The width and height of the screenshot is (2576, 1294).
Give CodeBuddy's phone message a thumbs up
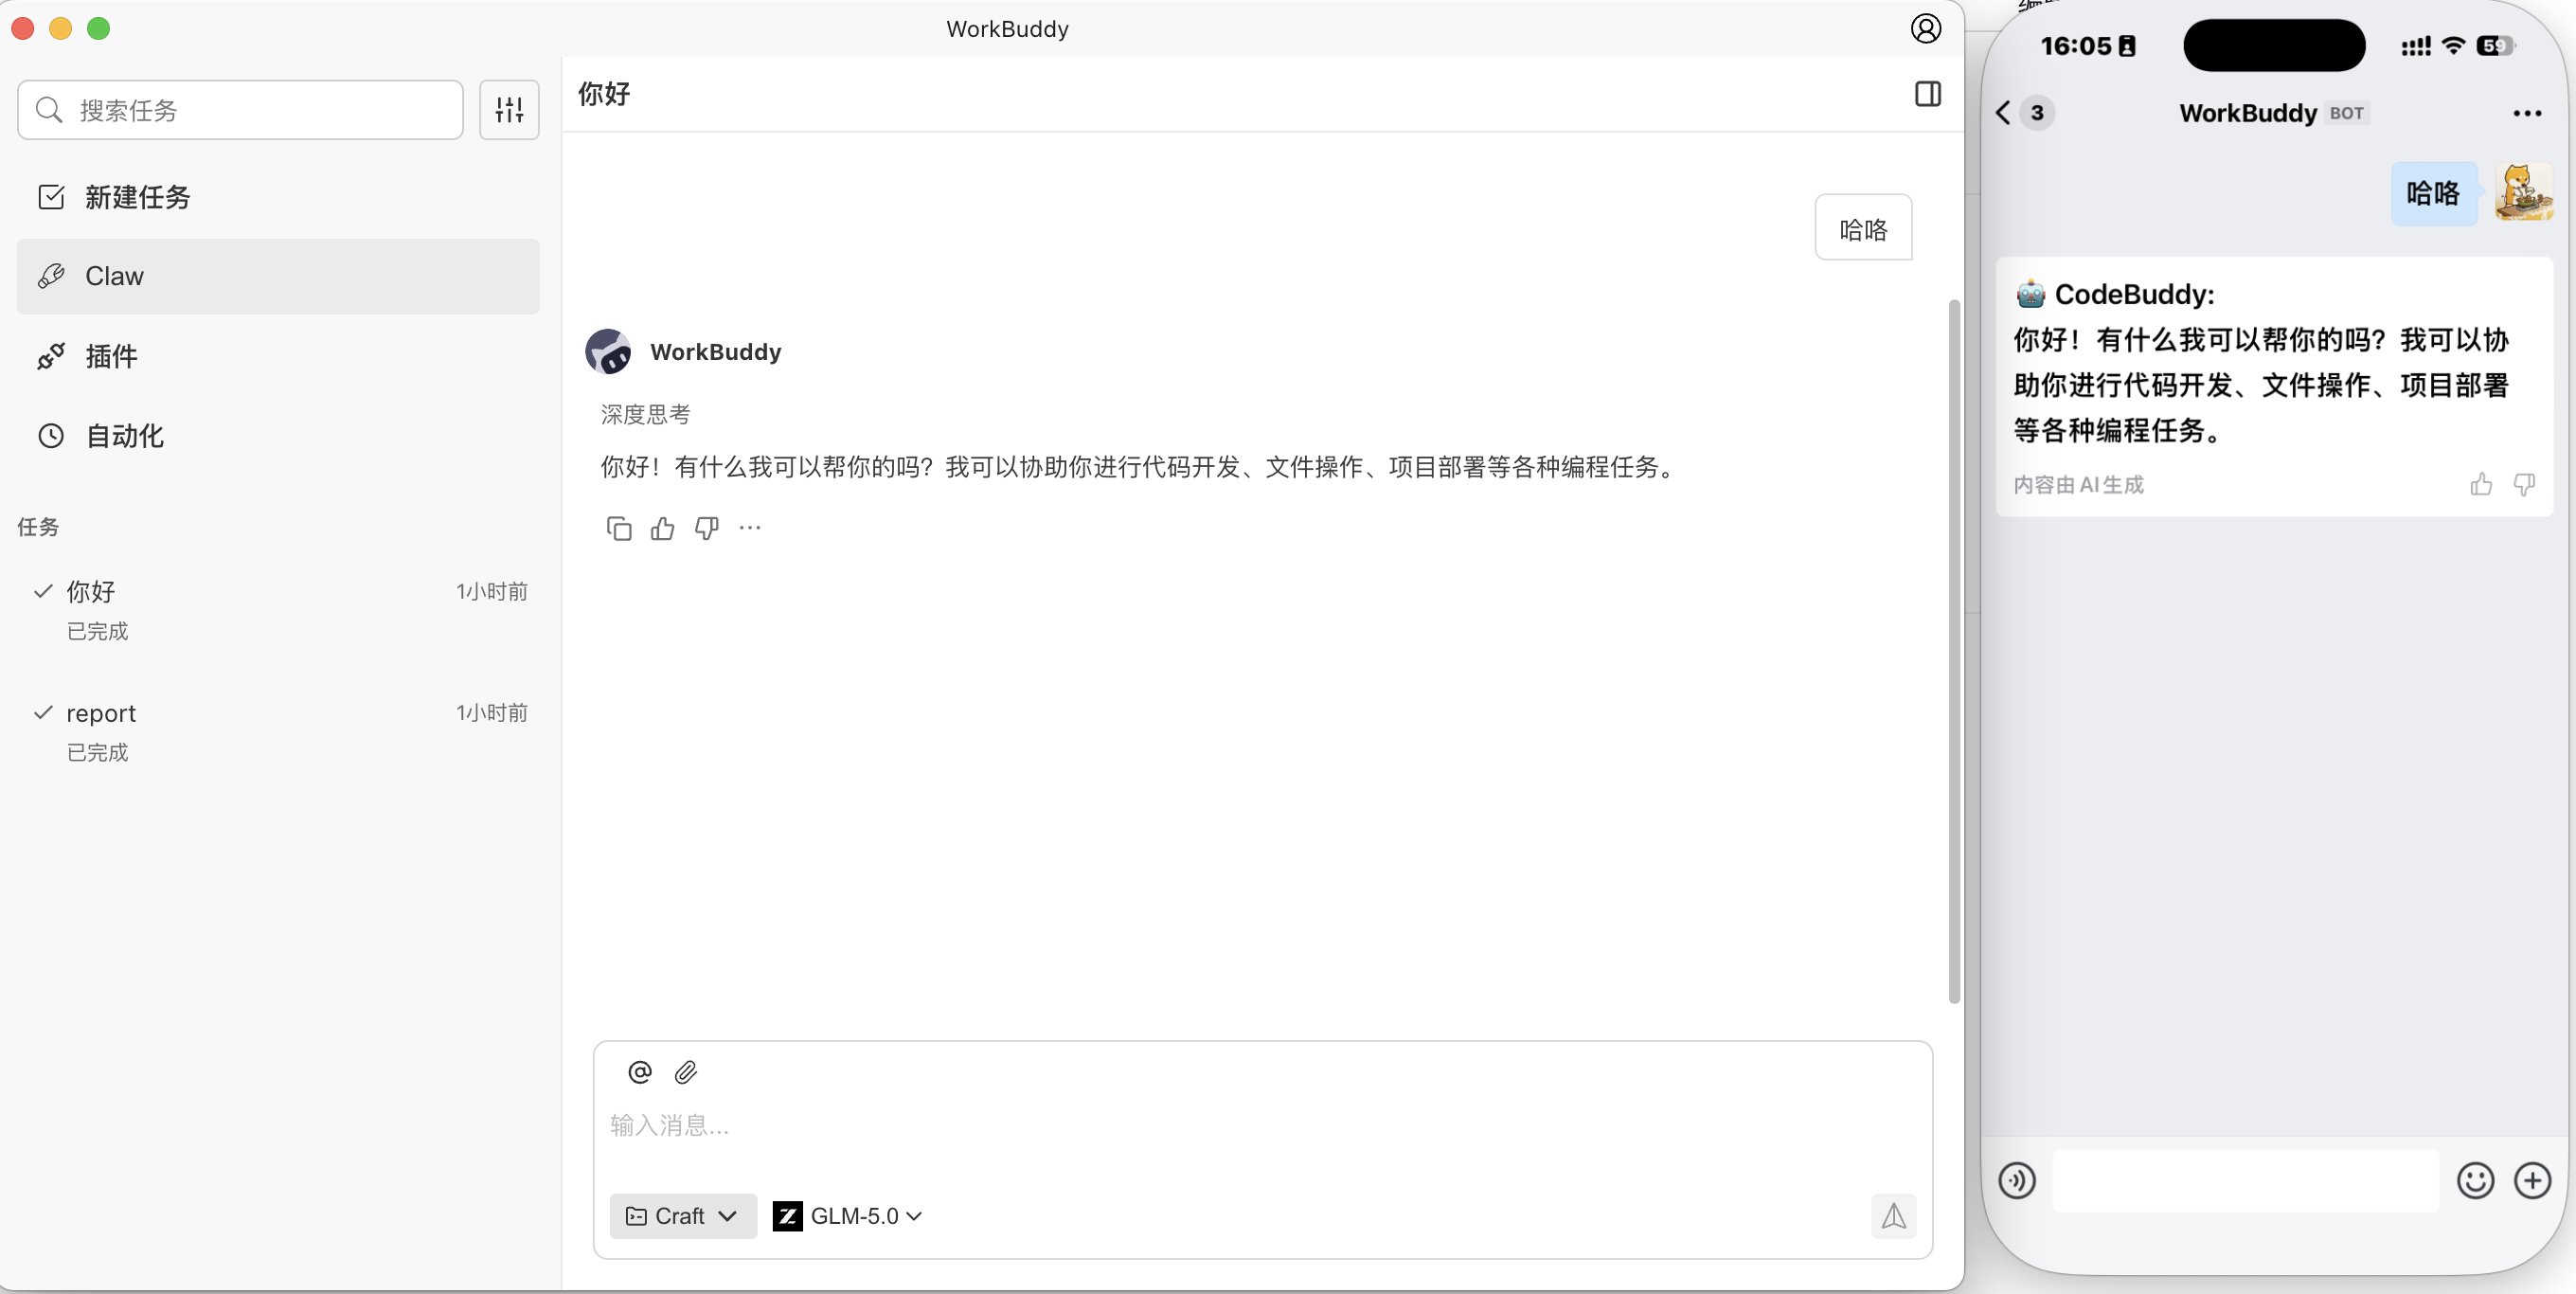pos(2481,484)
